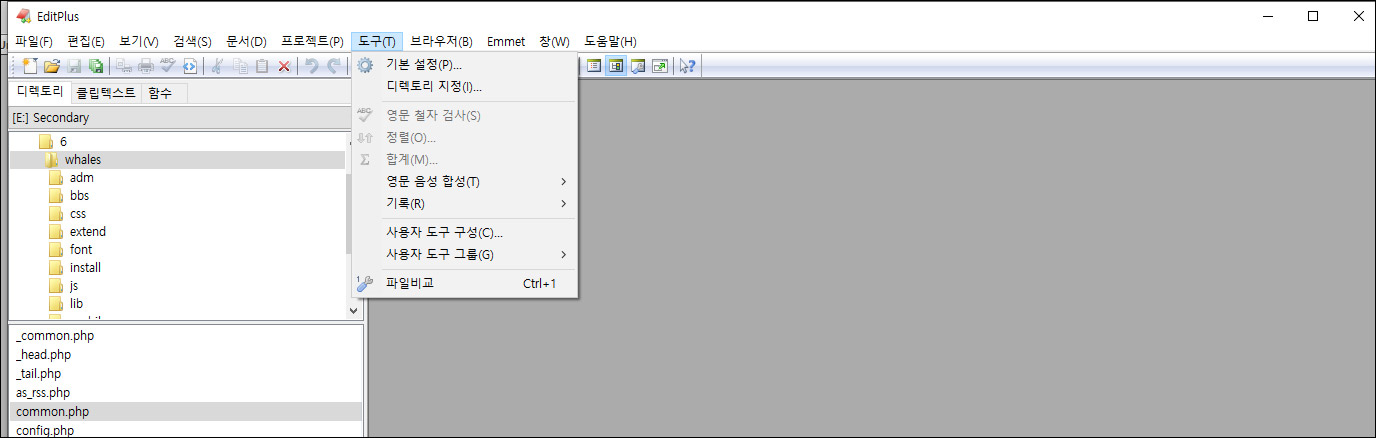Select the extend folder
This screenshot has width=1376, height=438.
click(x=87, y=232)
